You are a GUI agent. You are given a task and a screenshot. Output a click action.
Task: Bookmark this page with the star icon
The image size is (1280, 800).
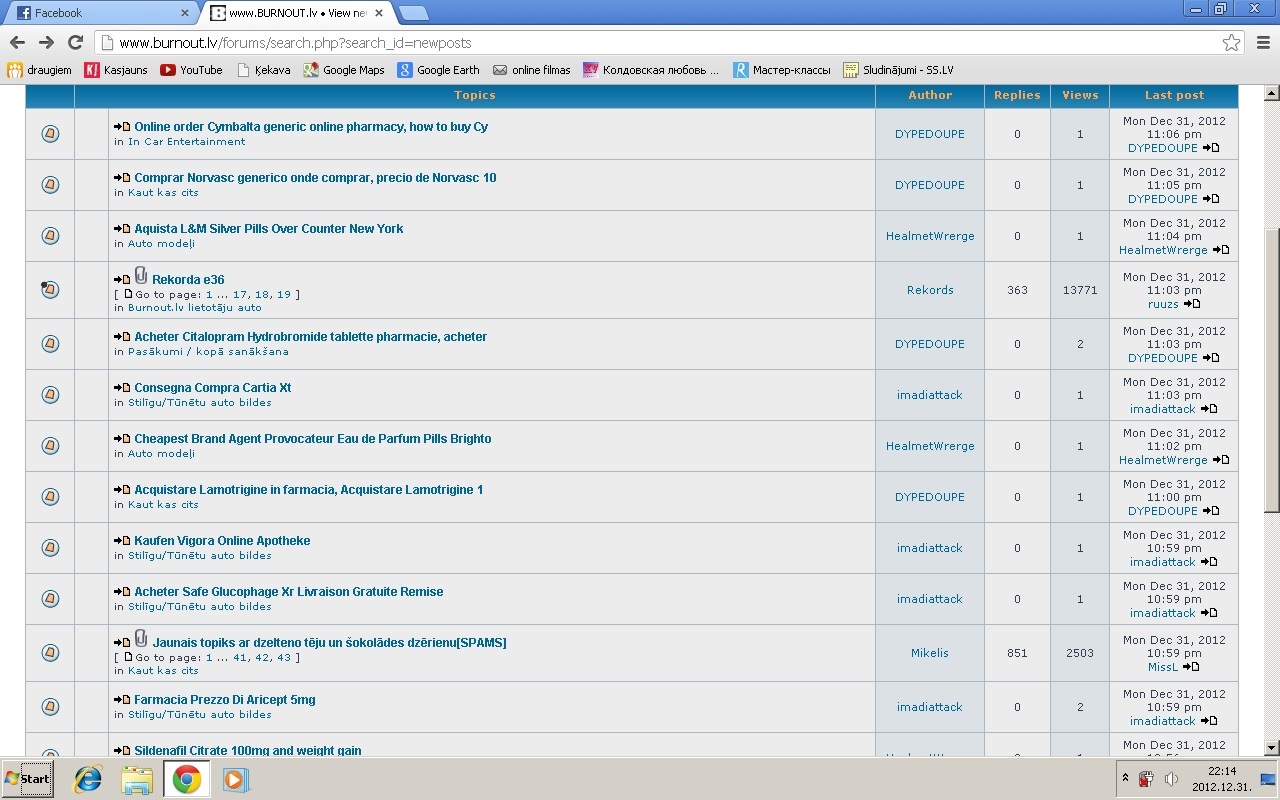pos(1231,43)
